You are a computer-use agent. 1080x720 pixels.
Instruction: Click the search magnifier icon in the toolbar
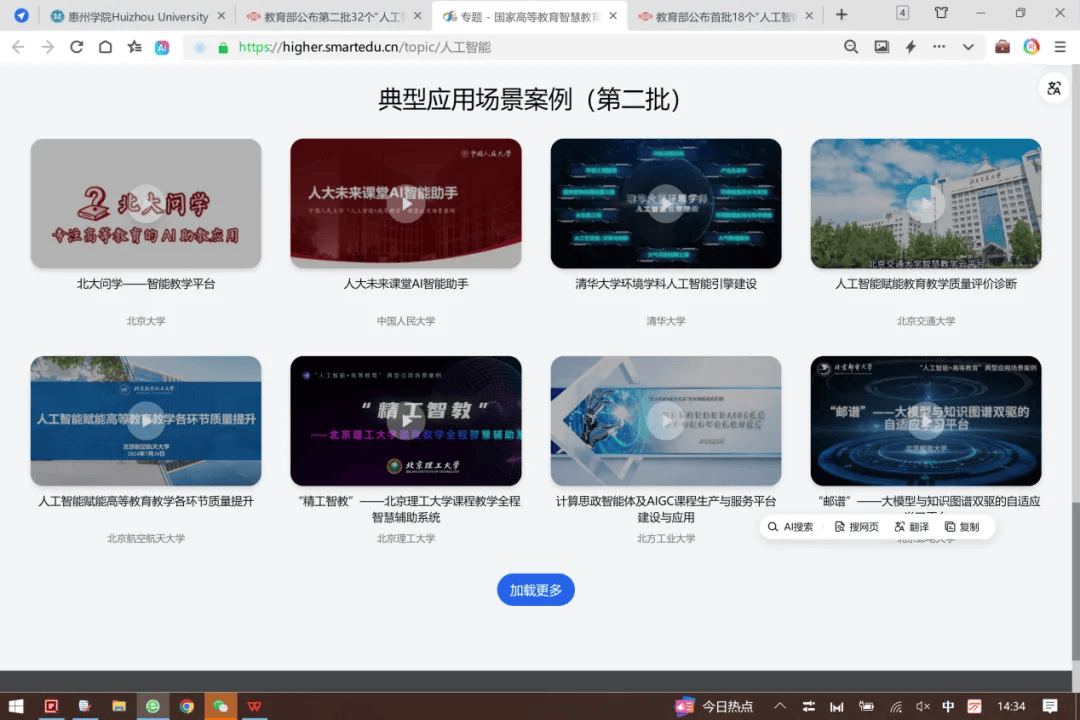coord(852,47)
